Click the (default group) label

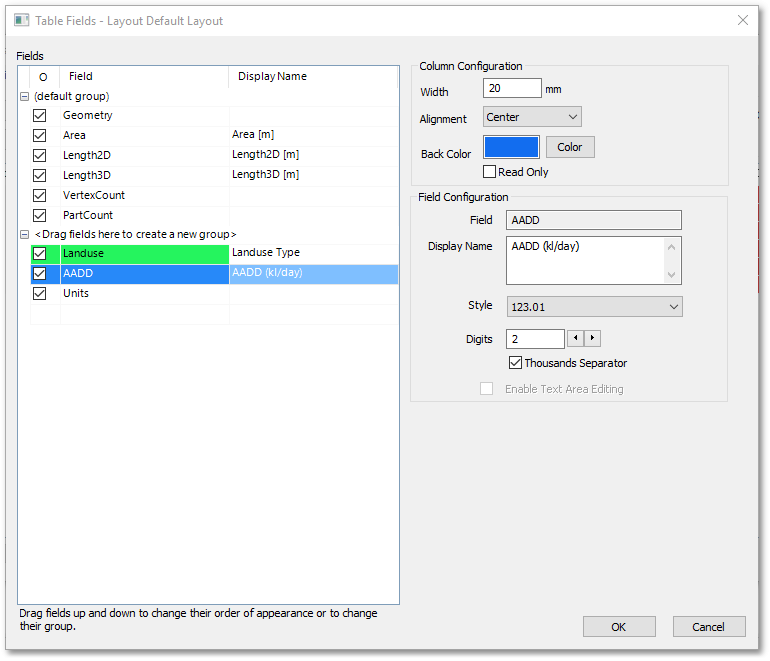[72, 96]
